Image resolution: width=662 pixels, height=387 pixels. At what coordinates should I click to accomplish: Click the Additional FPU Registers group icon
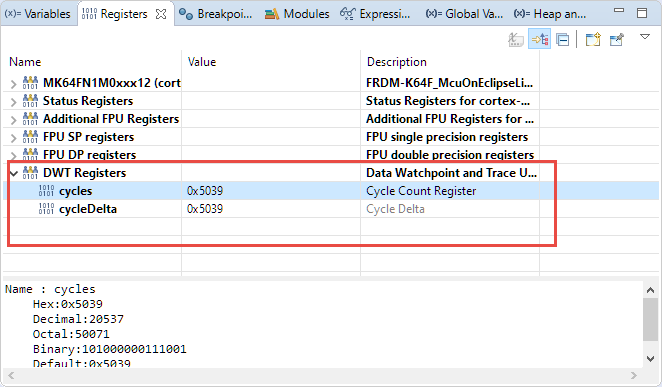(x=30, y=119)
